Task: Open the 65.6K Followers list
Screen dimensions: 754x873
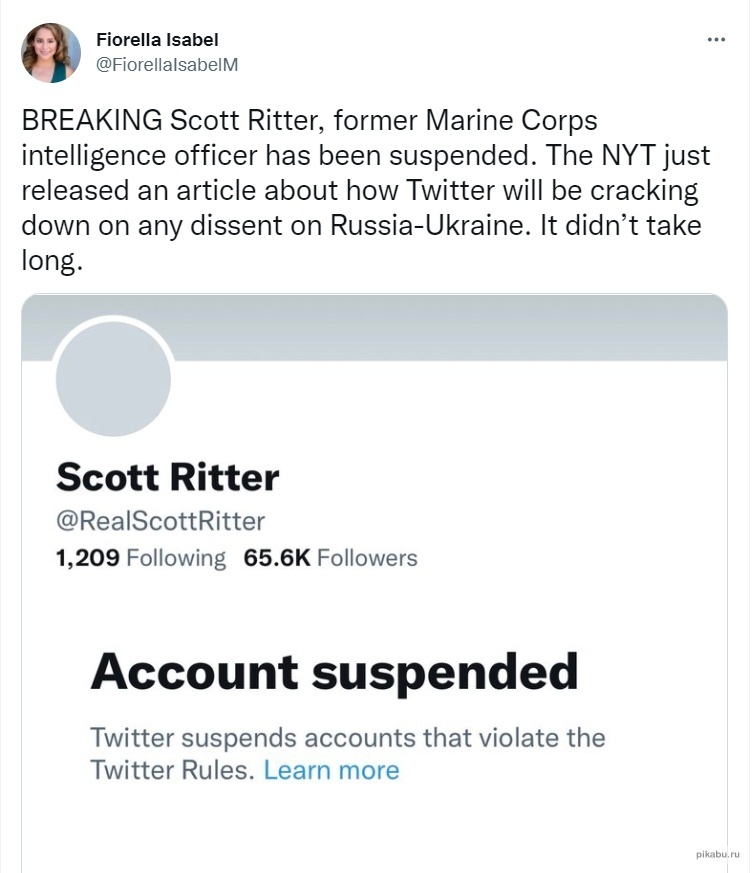Action: [330, 558]
